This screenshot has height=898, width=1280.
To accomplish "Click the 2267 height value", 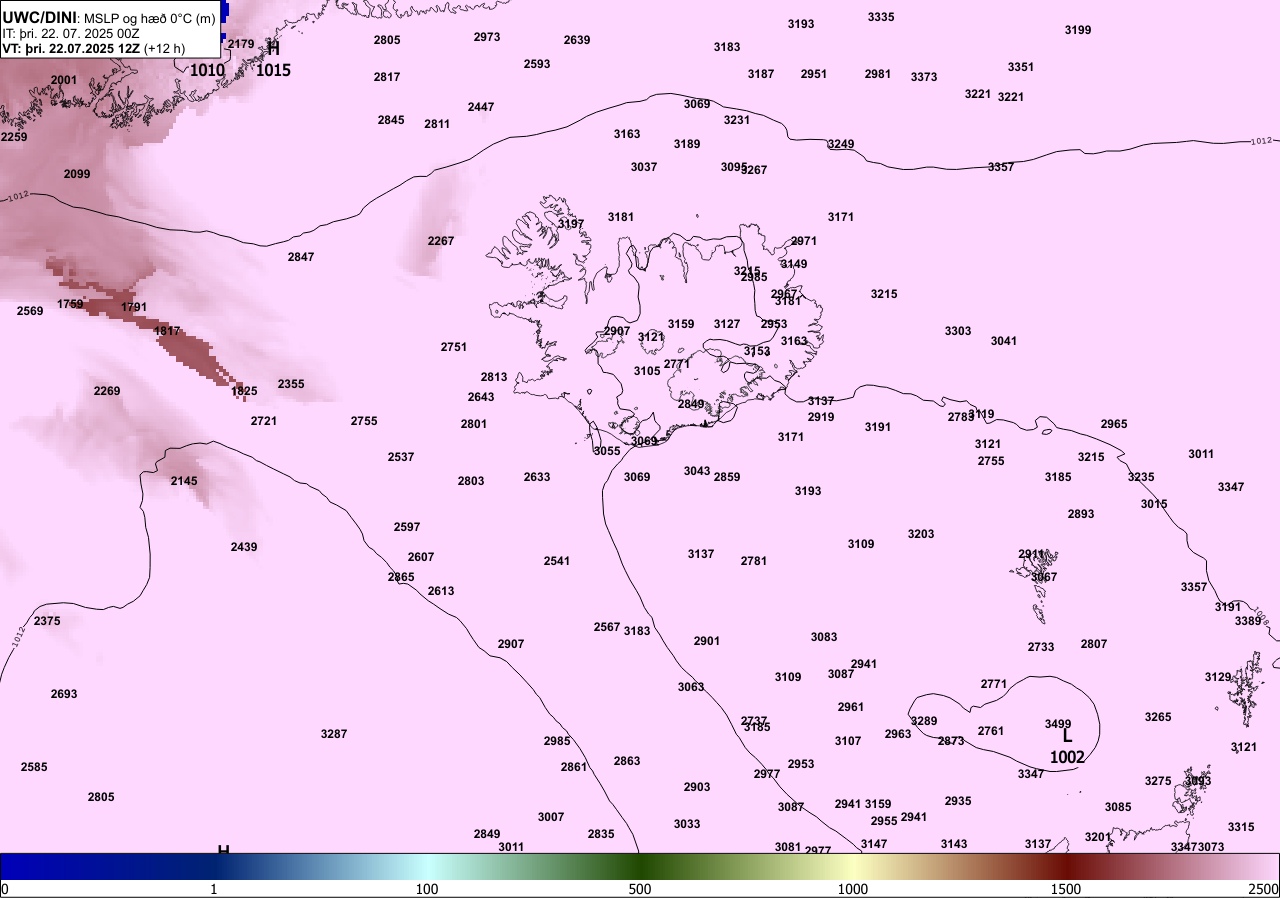I will pos(441,241).
